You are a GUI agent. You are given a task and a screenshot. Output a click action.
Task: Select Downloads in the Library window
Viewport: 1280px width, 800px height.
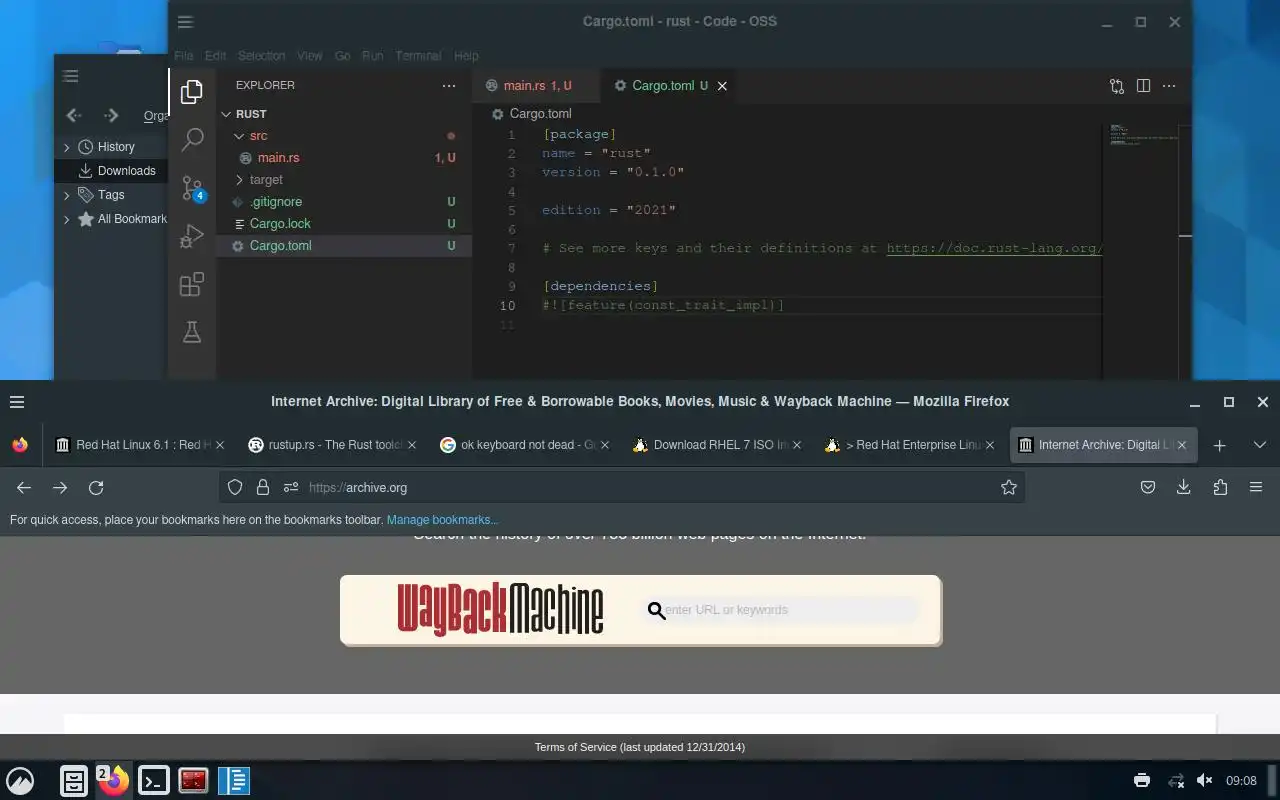click(111, 171)
